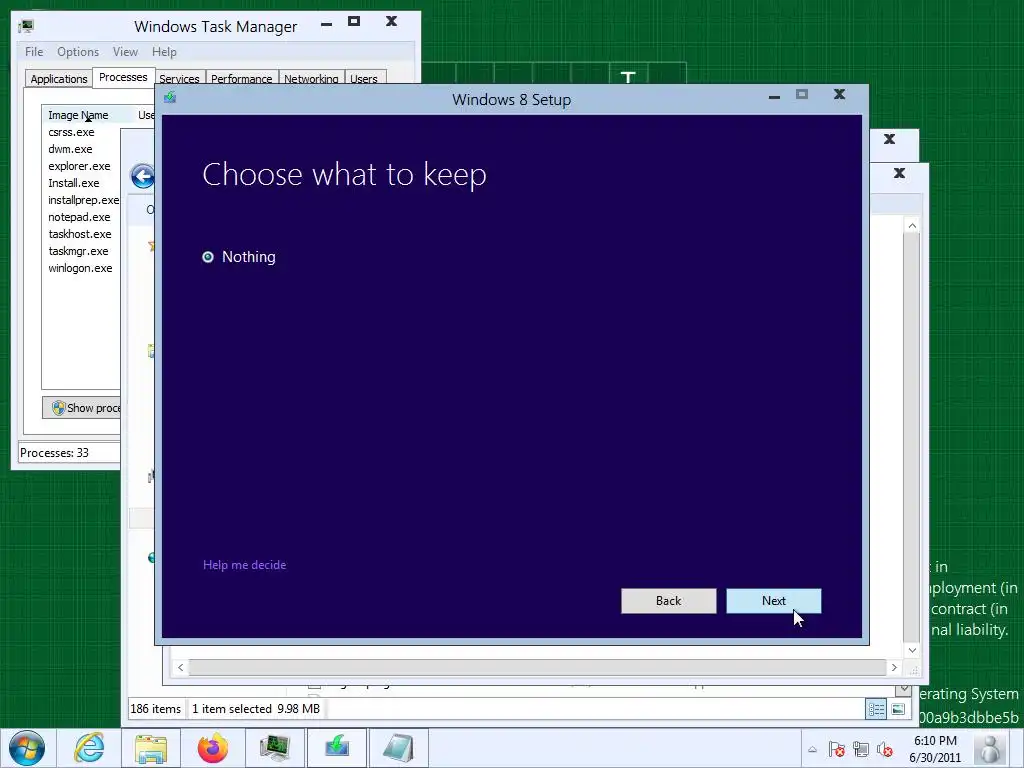Click the horizontal scrollbar right arrow
This screenshot has height=768, width=1024.
(894, 667)
